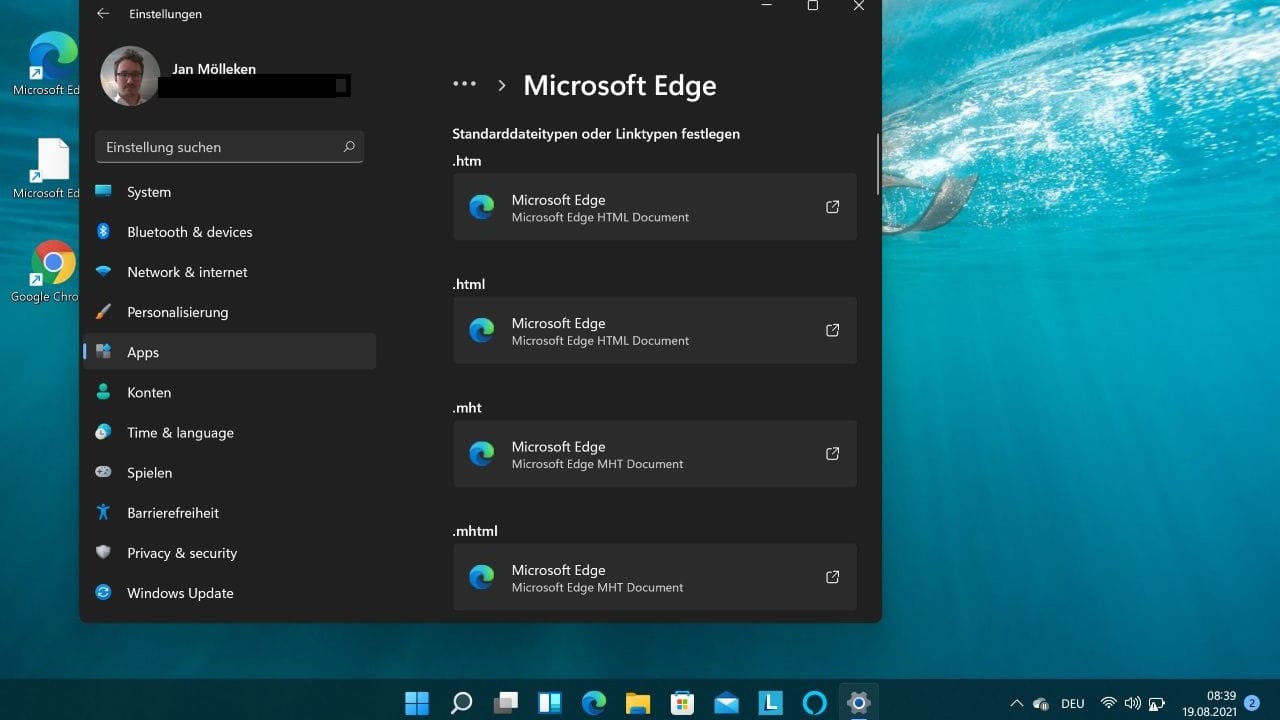The width and height of the screenshot is (1280, 720).
Task: Click the open-link icon in the .html row
Action: pos(832,330)
